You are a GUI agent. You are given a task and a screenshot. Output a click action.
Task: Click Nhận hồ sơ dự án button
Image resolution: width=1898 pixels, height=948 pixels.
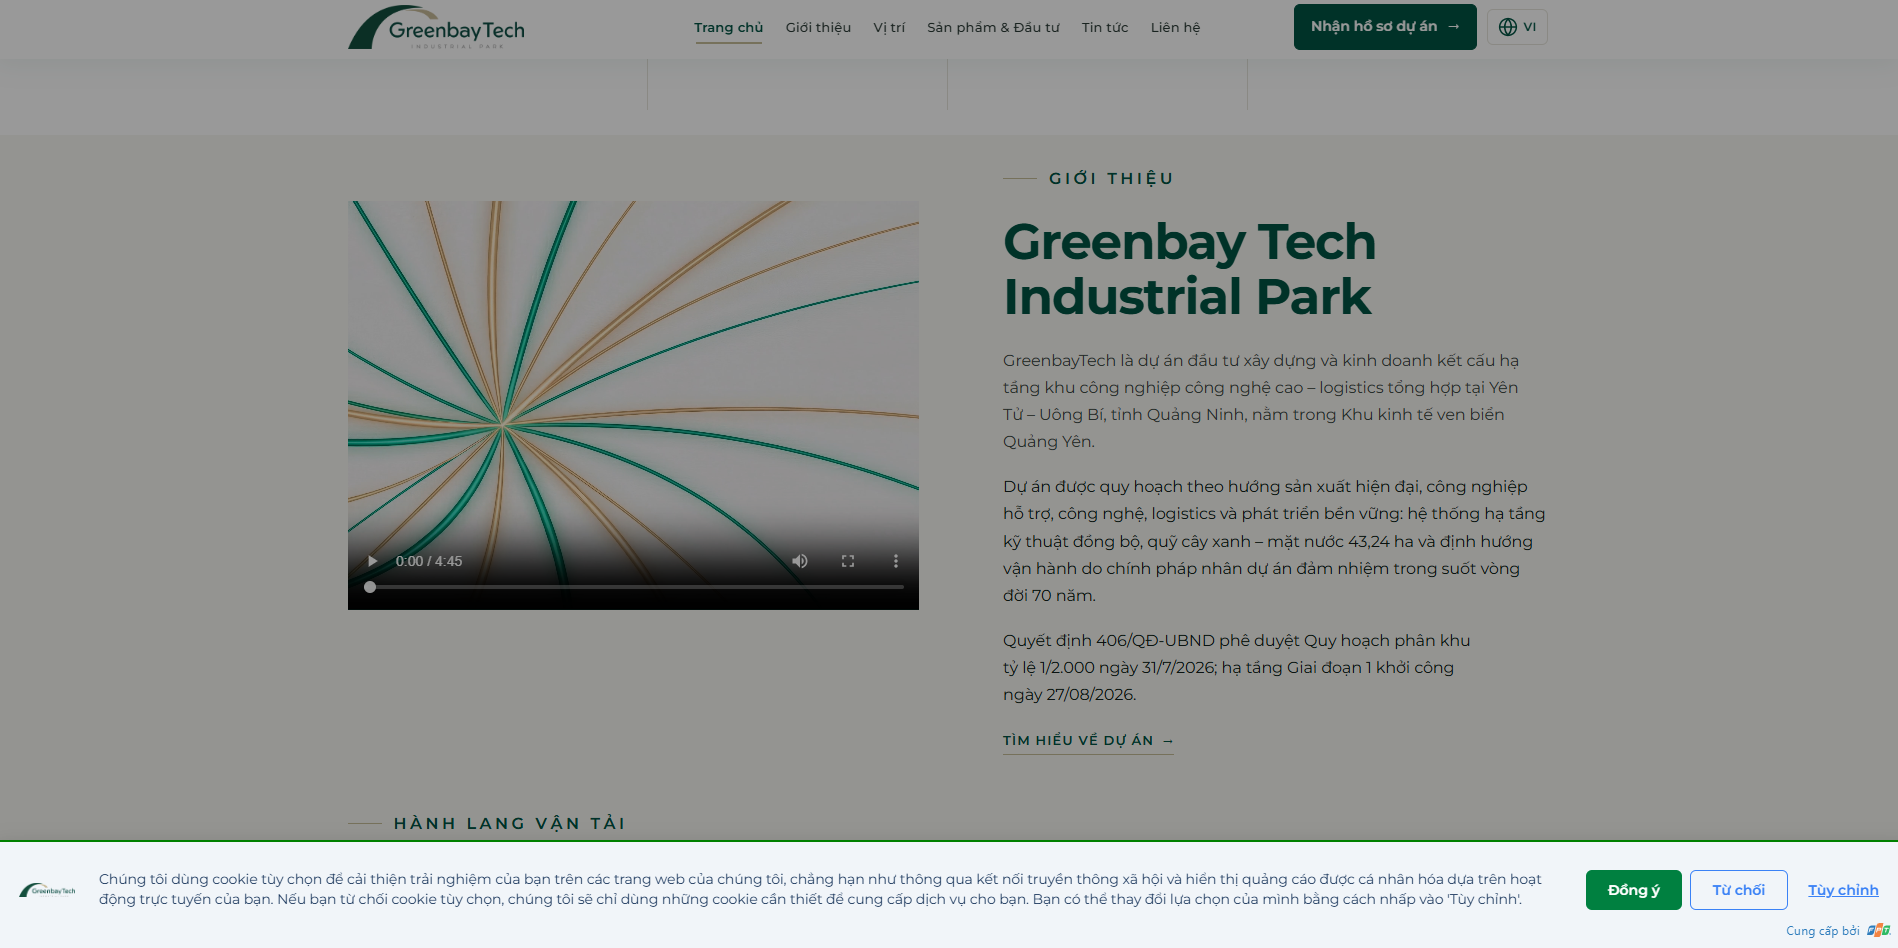pyautogui.click(x=1385, y=27)
